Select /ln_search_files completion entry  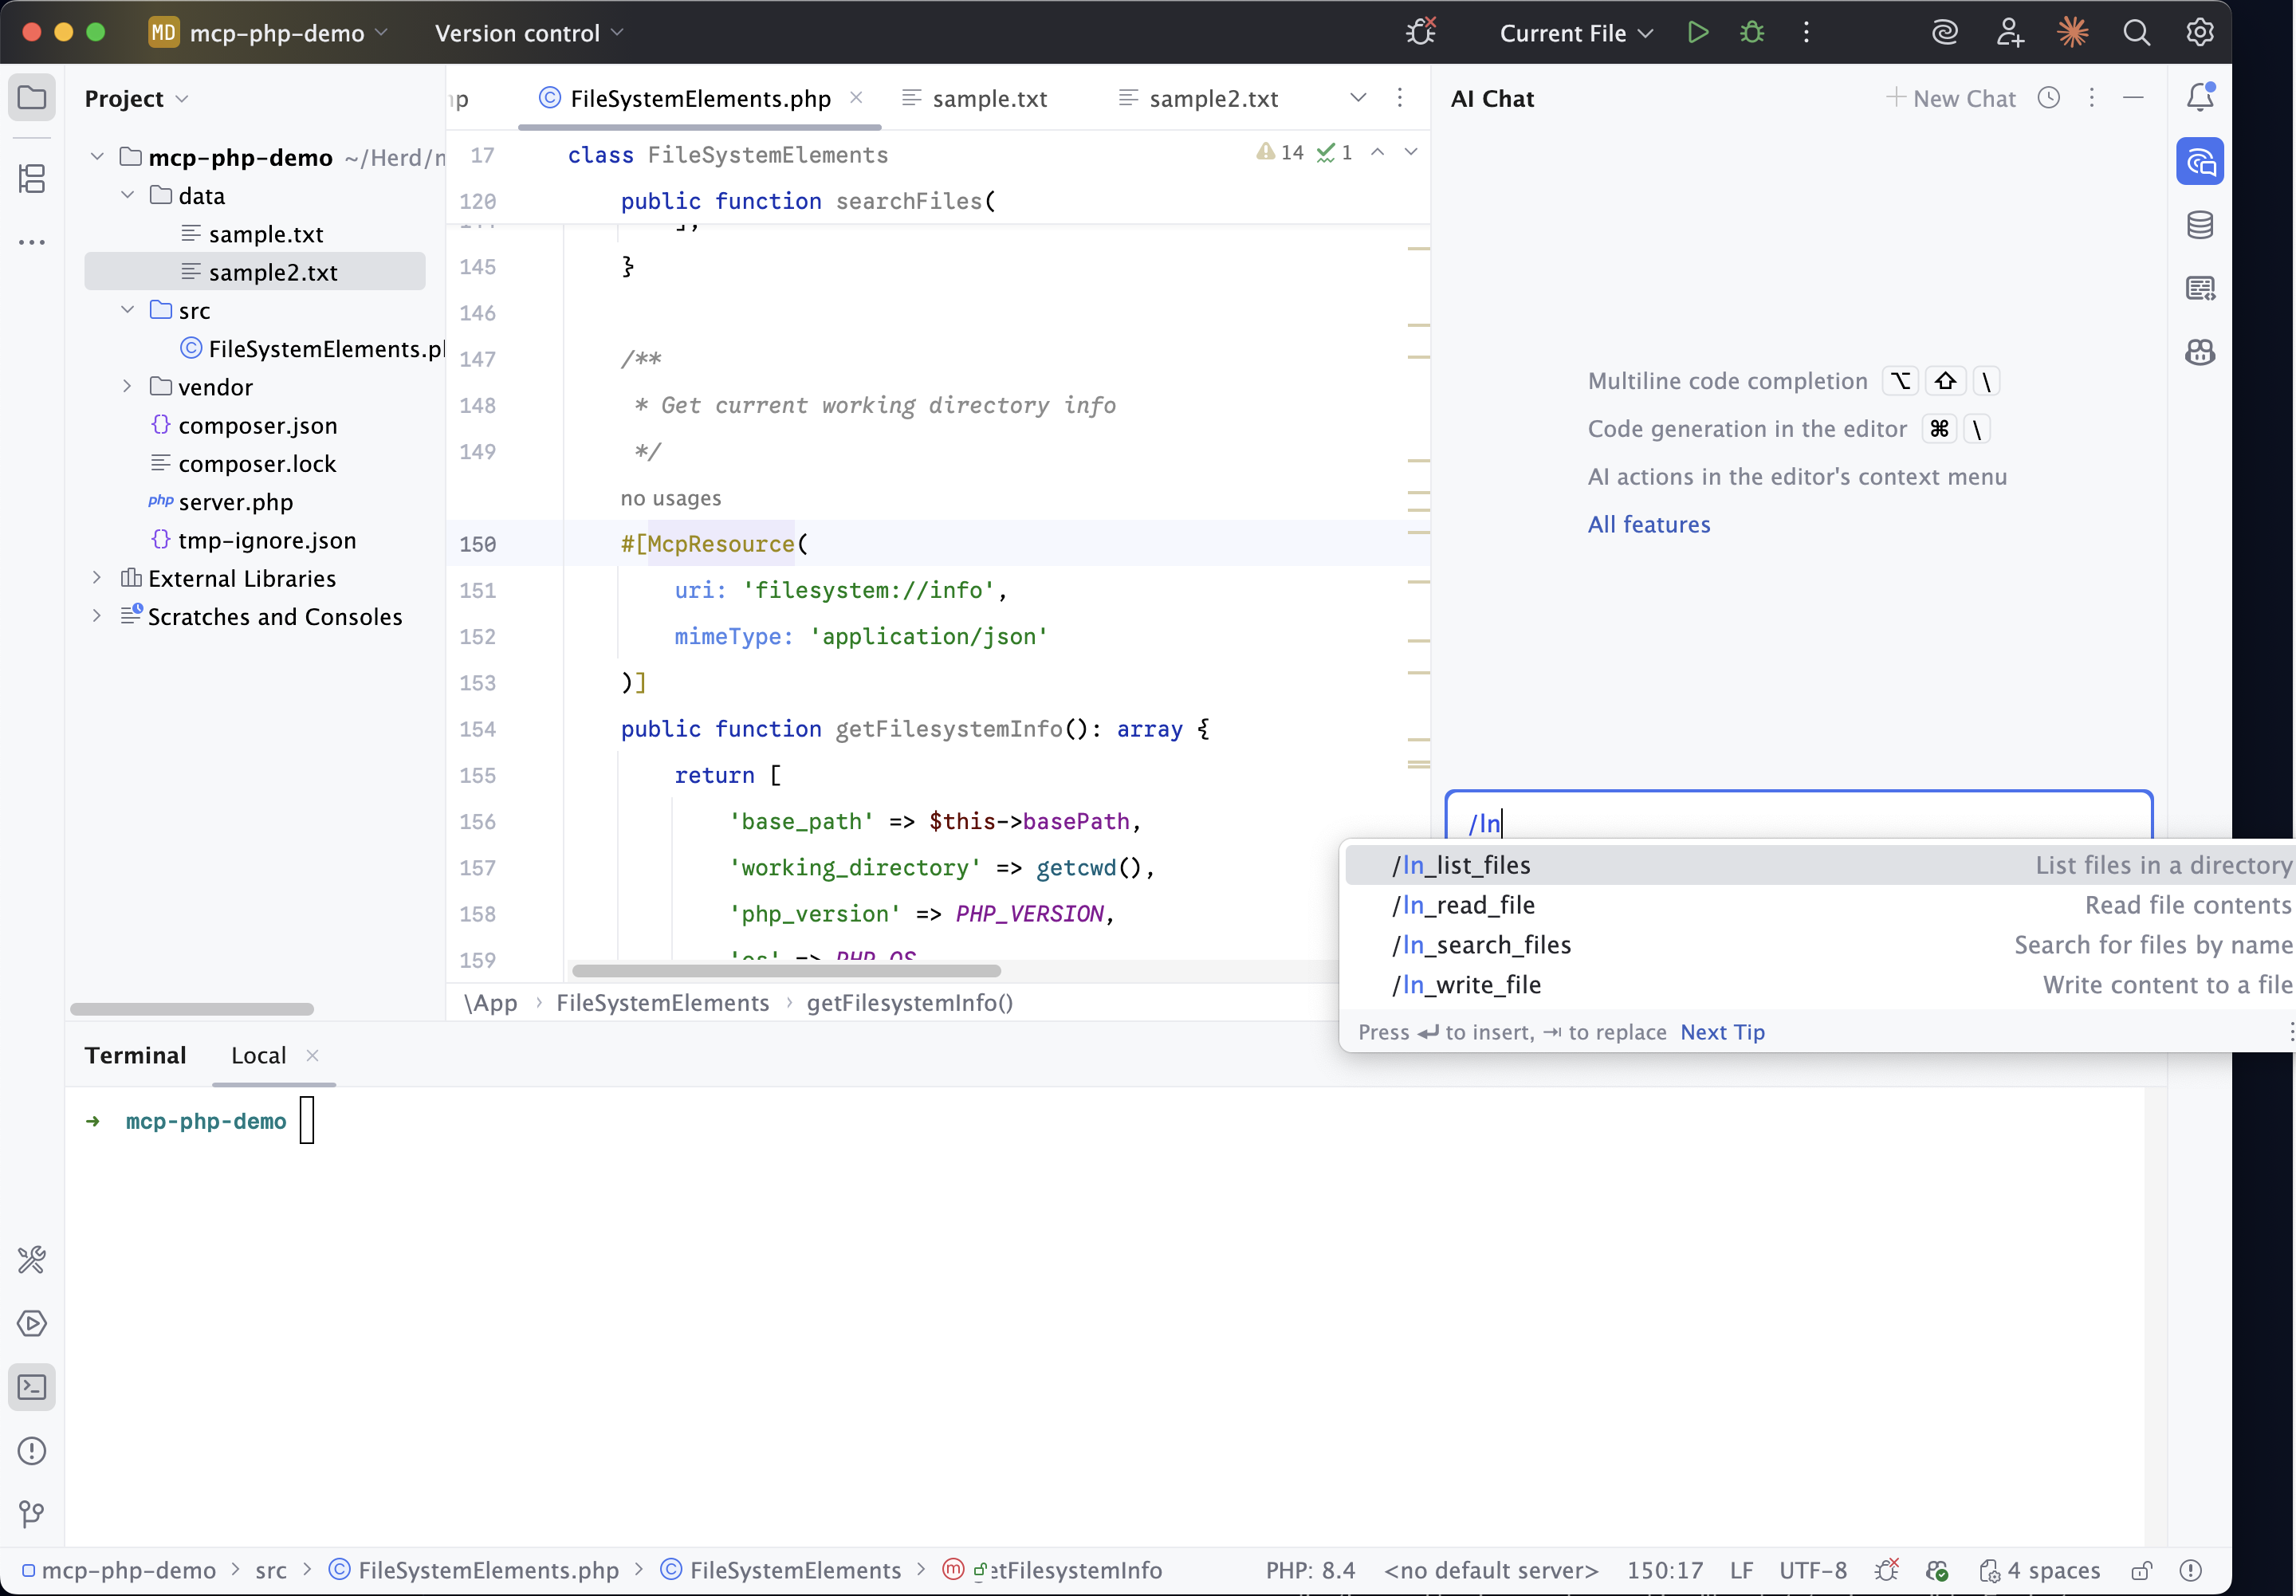(1819, 945)
